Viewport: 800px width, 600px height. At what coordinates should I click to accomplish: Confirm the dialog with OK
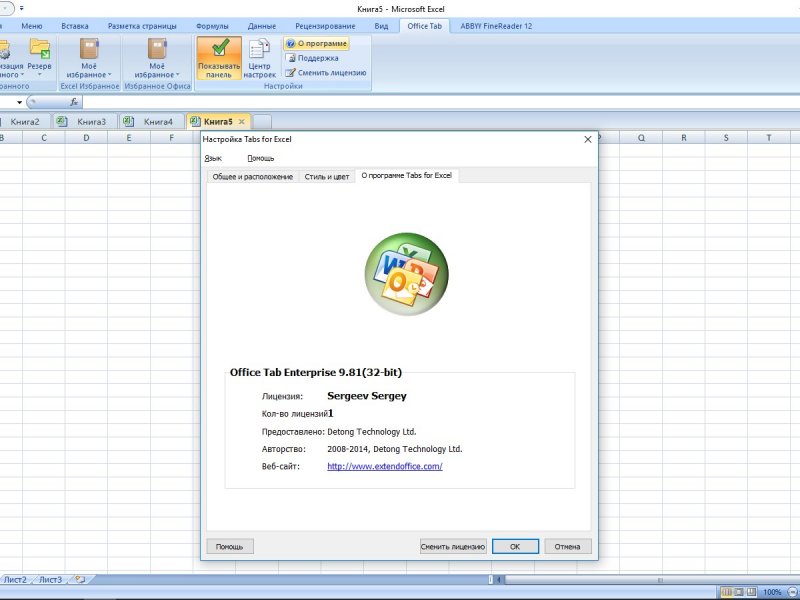click(515, 546)
